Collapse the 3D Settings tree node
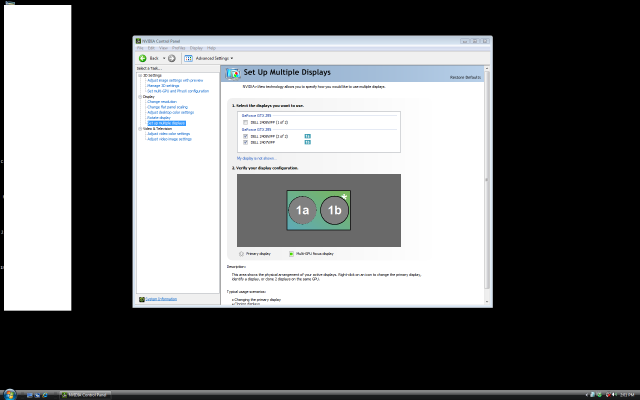The image size is (640, 400). pyautogui.click(x=140, y=76)
